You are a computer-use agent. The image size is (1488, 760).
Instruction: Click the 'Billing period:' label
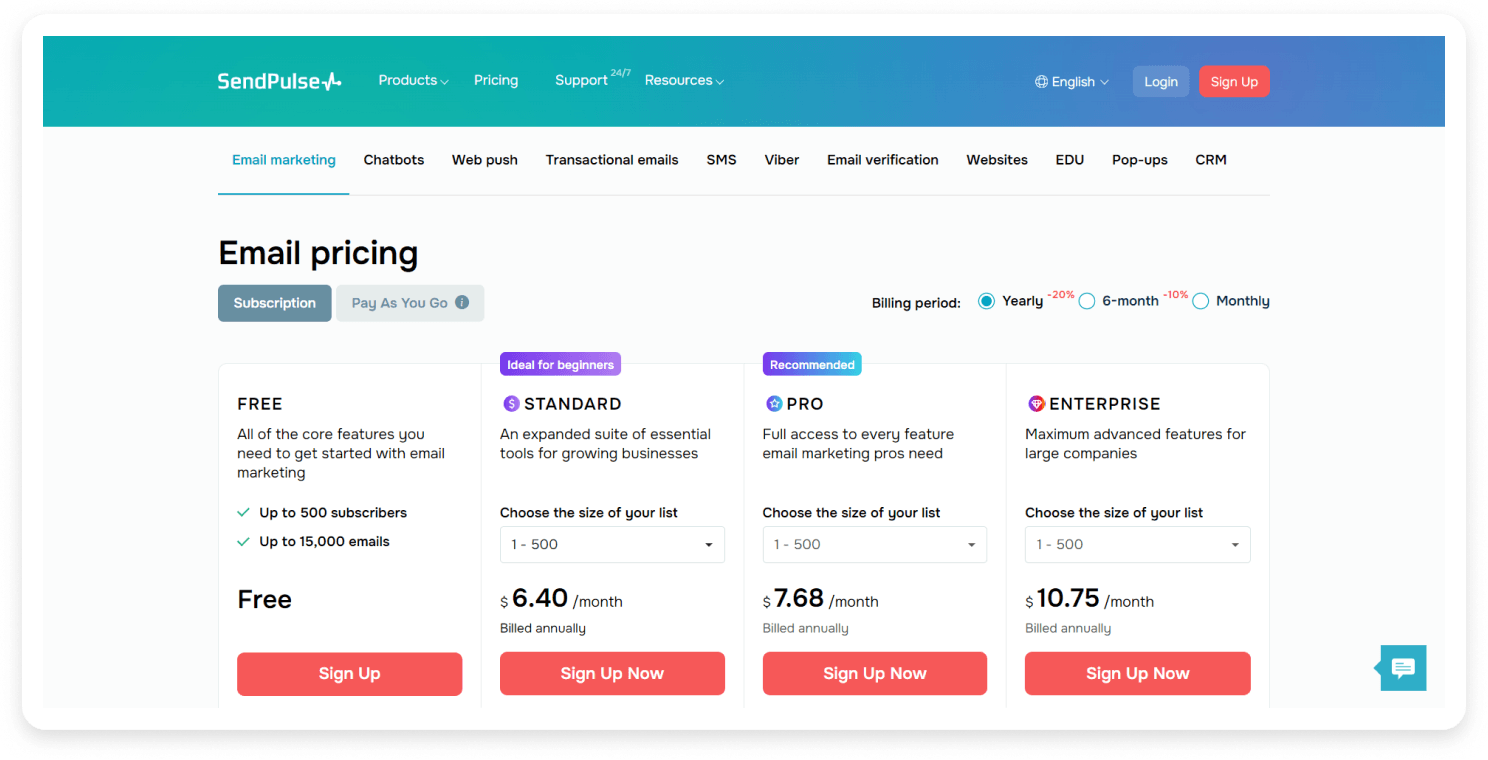(x=916, y=303)
